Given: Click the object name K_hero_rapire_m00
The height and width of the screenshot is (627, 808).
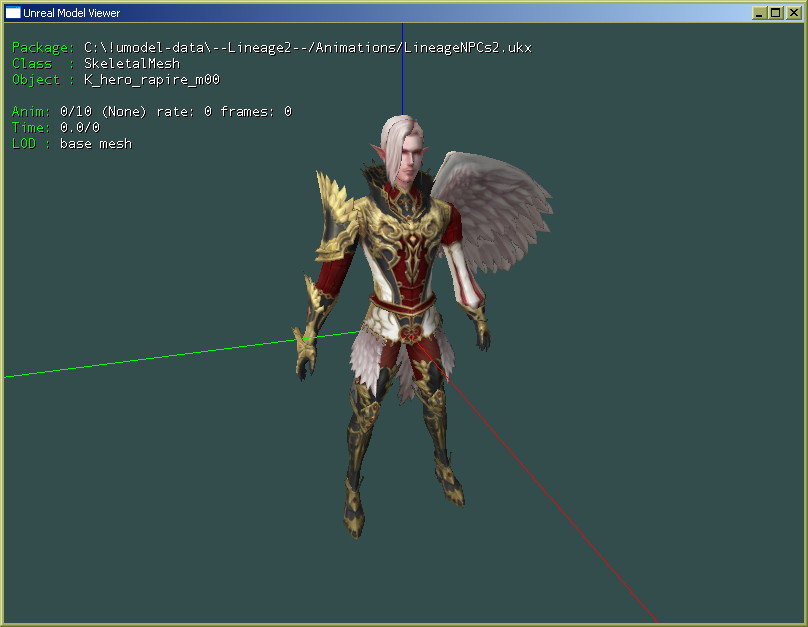Looking at the screenshot, I should (x=152, y=80).
